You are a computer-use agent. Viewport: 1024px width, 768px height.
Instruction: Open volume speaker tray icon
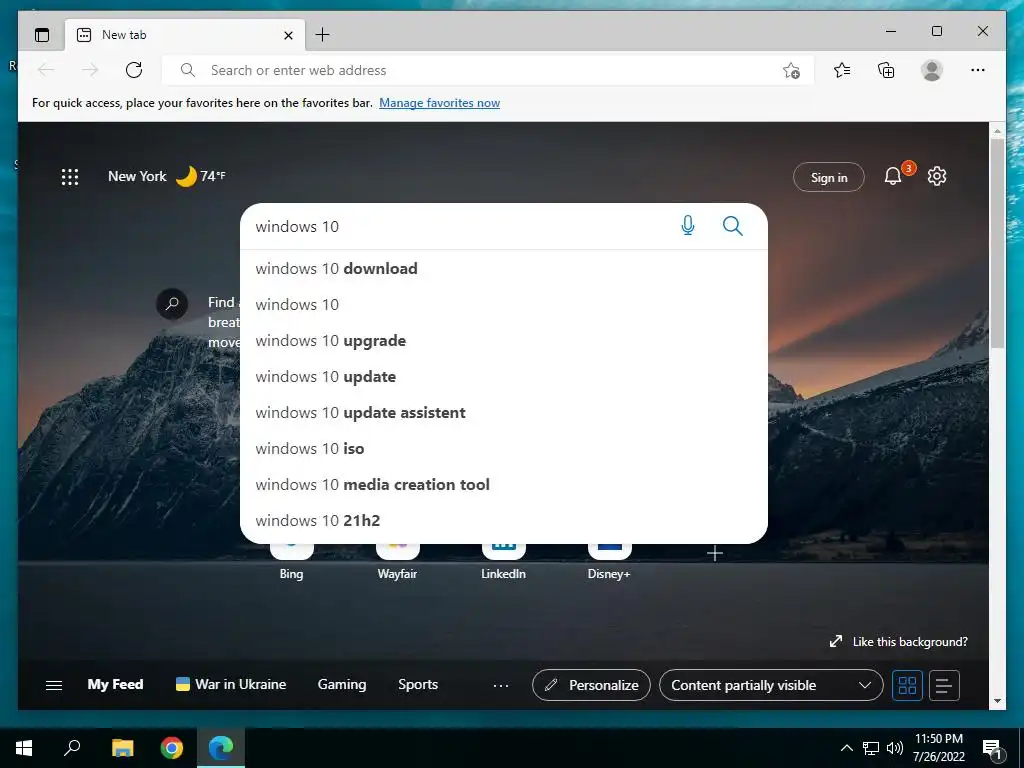895,748
